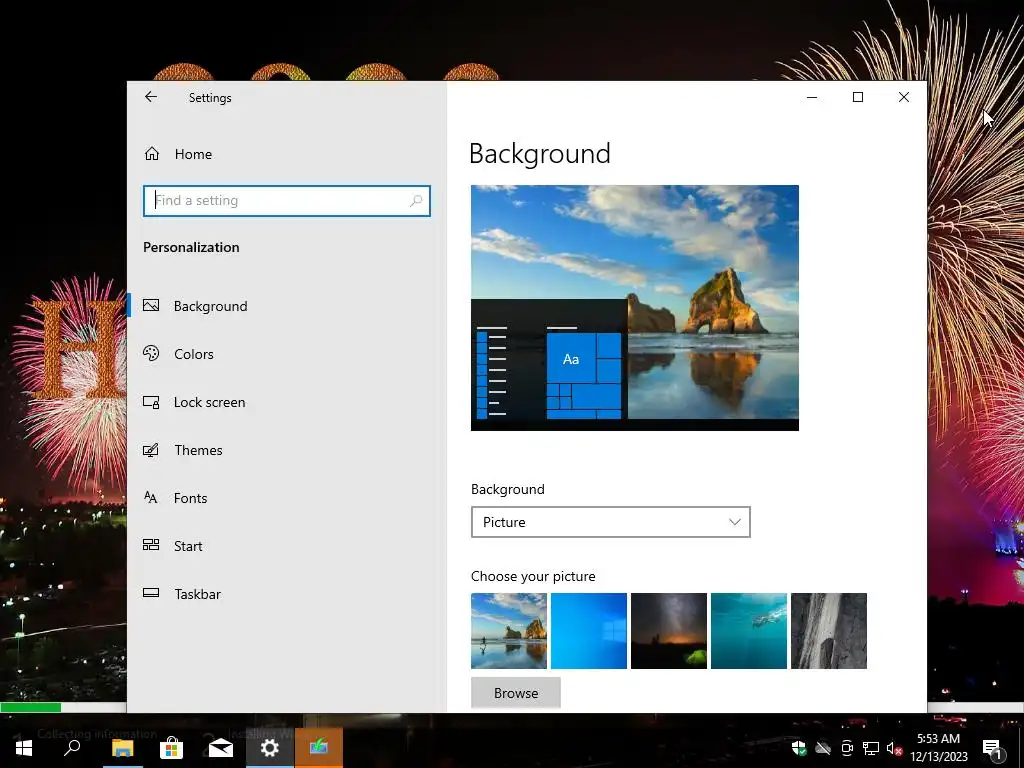The image size is (1024, 768).
Task: Close the Settings window
Action: coord(904,97)
